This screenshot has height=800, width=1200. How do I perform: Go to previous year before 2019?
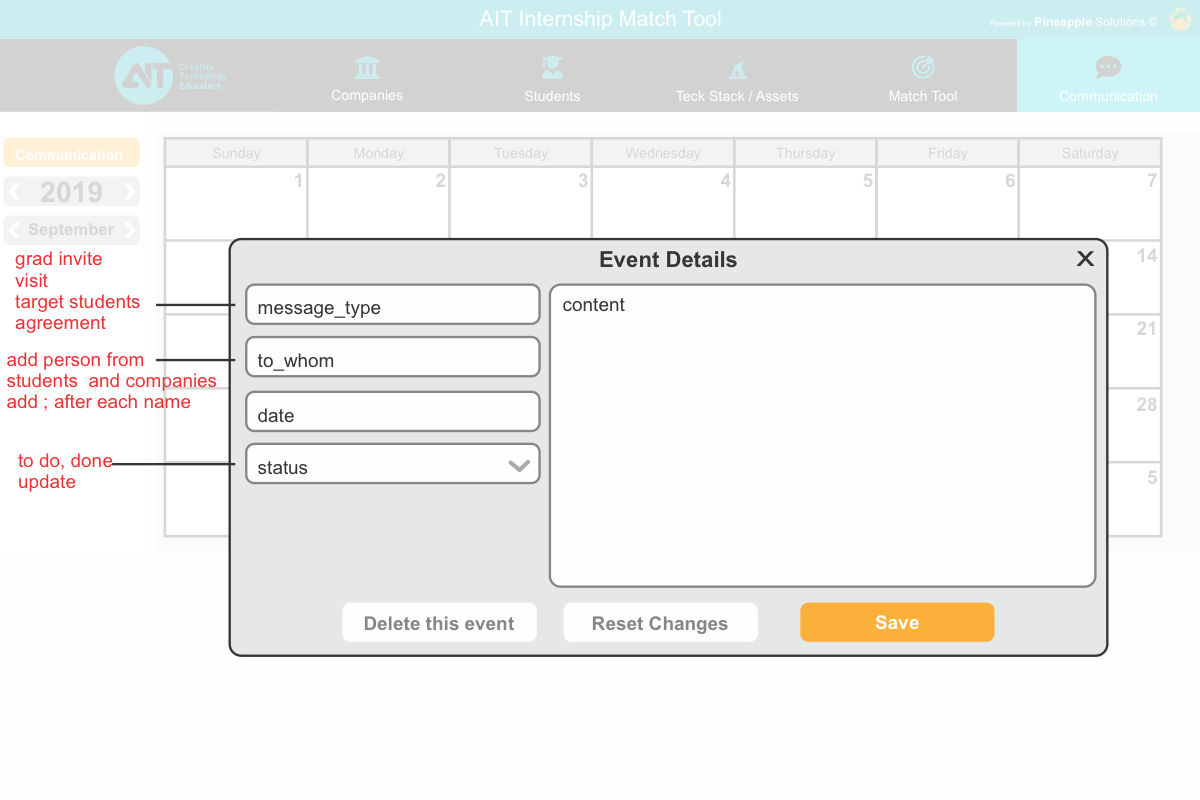coord(15,192)
